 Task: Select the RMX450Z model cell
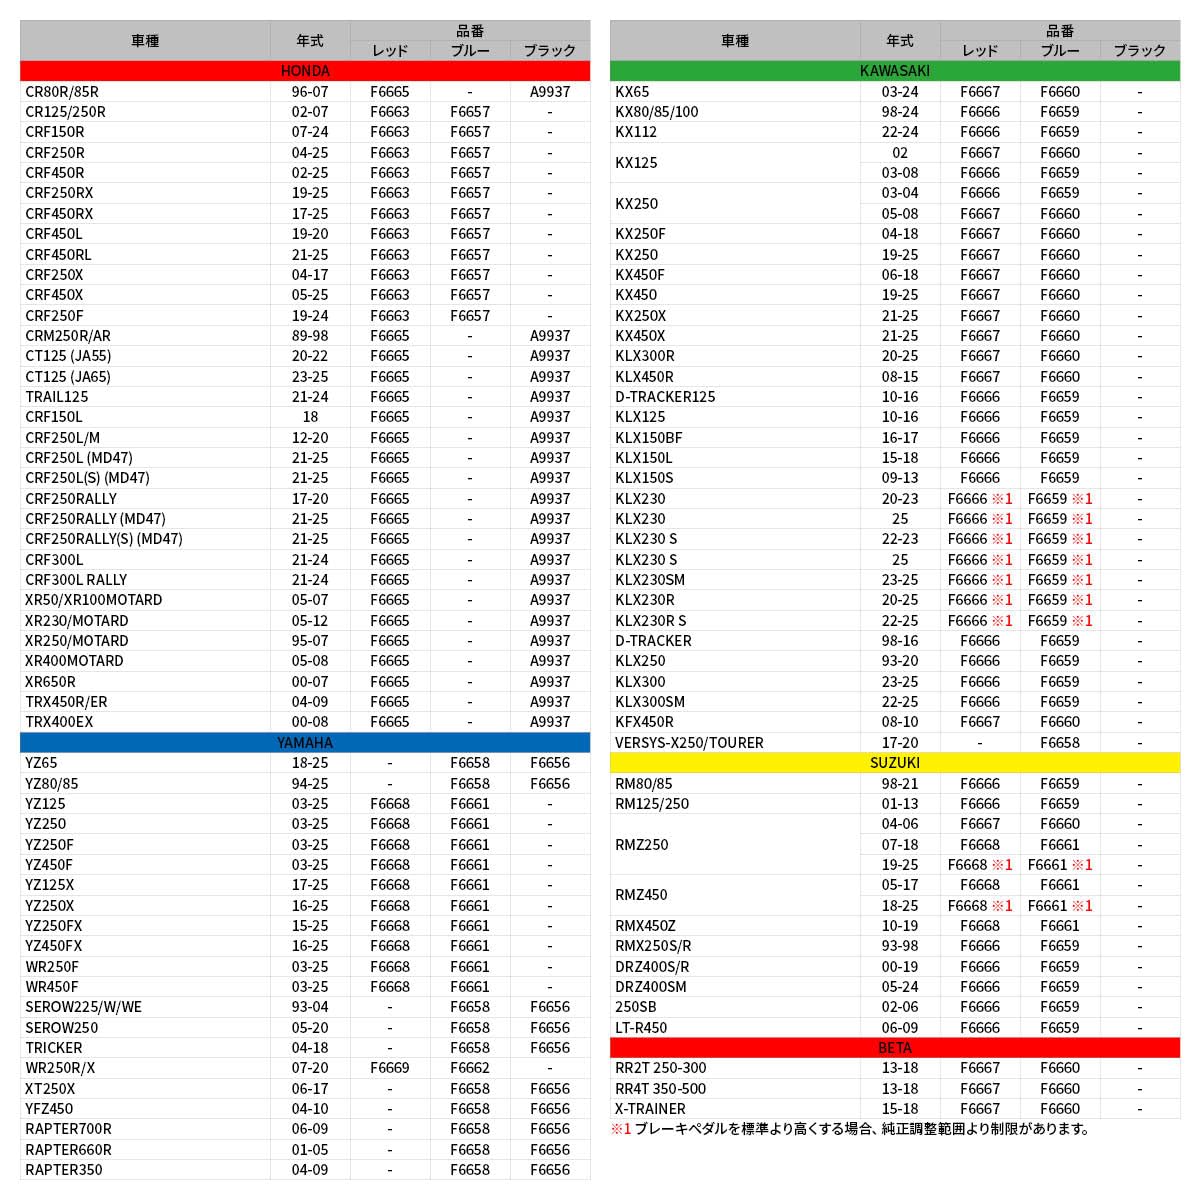pos(645,926)
